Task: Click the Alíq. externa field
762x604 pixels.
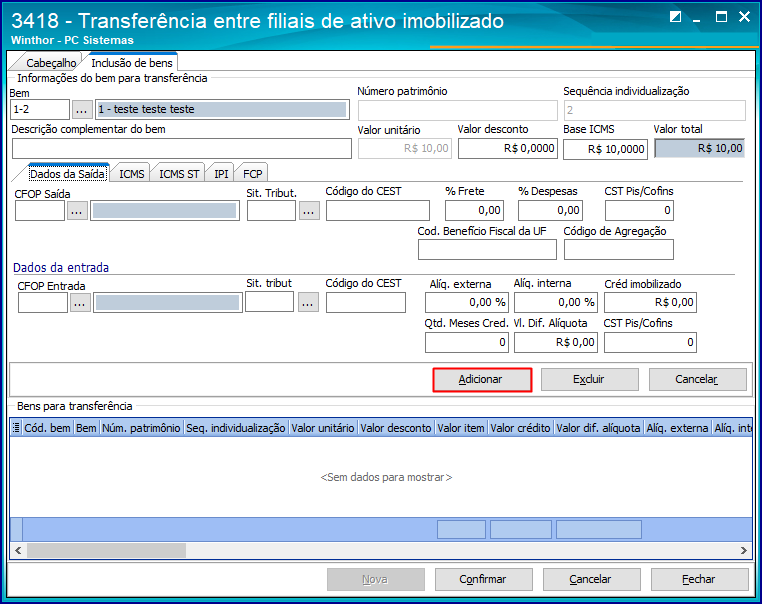Action: (467, 303)
